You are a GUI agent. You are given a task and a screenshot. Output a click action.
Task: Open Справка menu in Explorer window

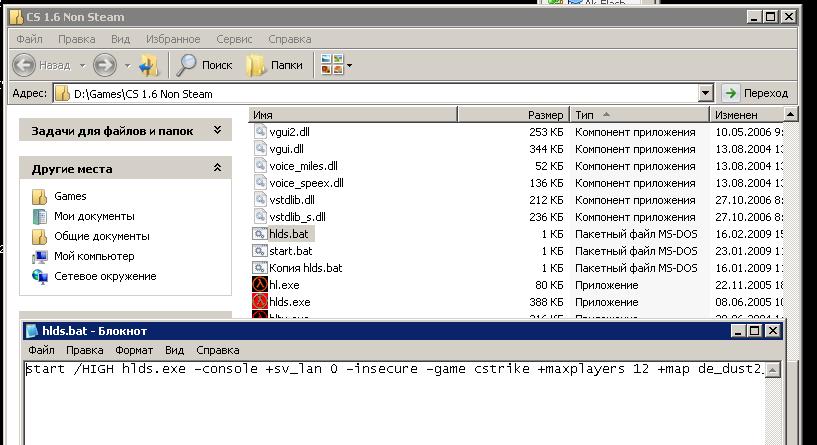(290, 39)
